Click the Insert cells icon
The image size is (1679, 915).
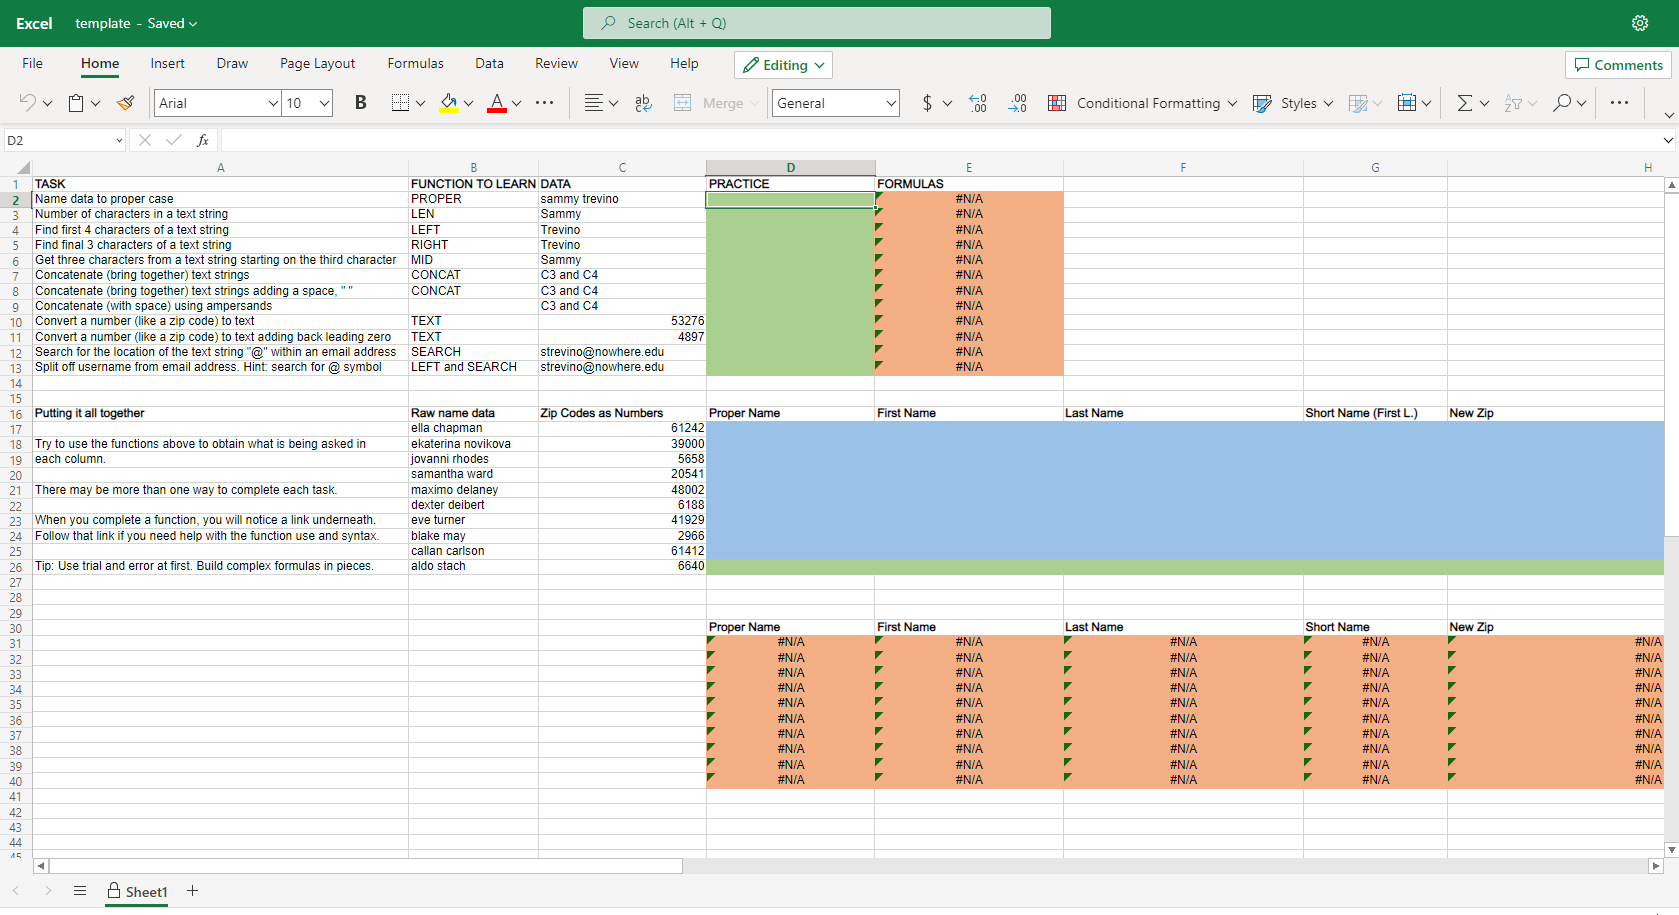click(x=1407, y=103)
